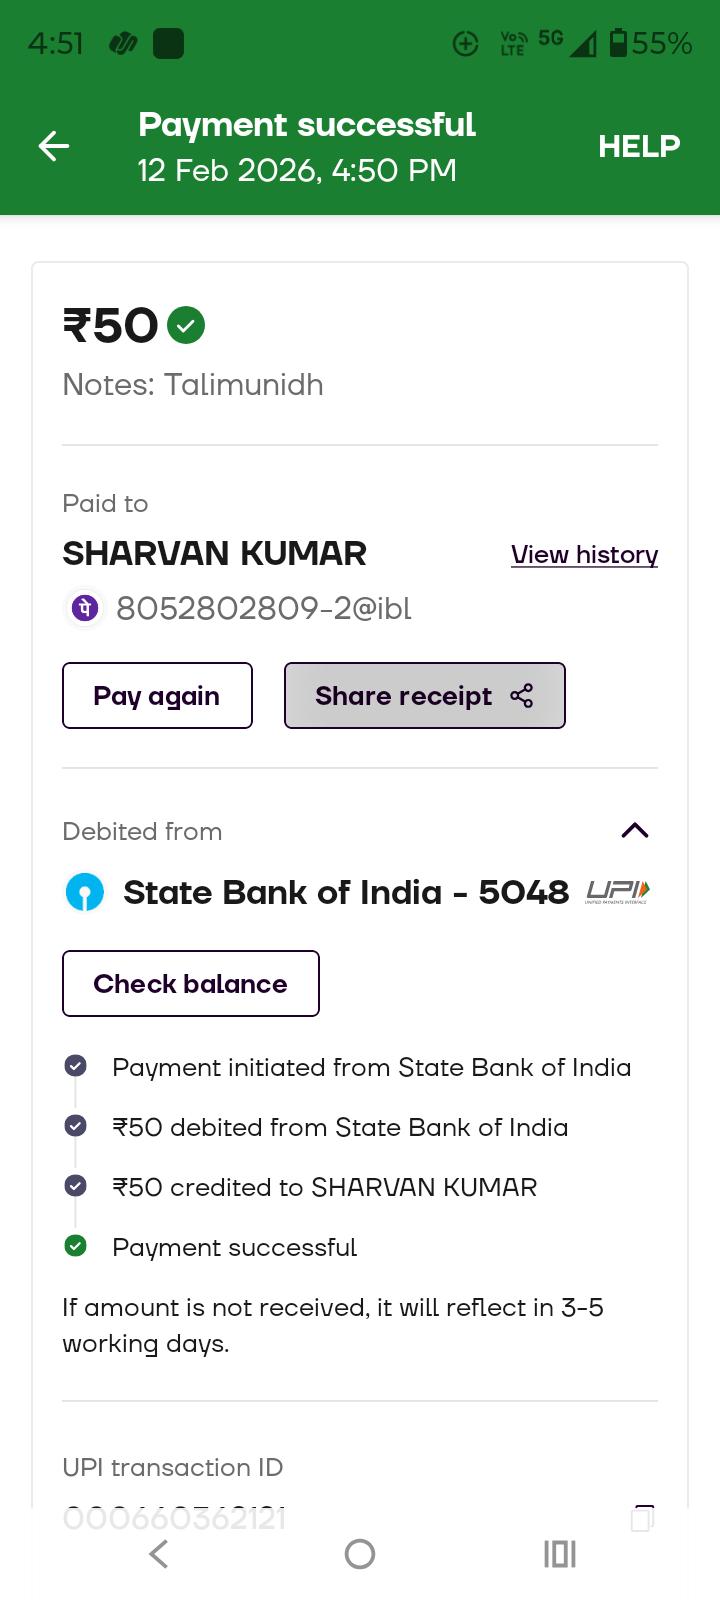Tap the '₹50 debited' step checkmark
Viewport: 720px width, 1600px height.
point(75,1126)
